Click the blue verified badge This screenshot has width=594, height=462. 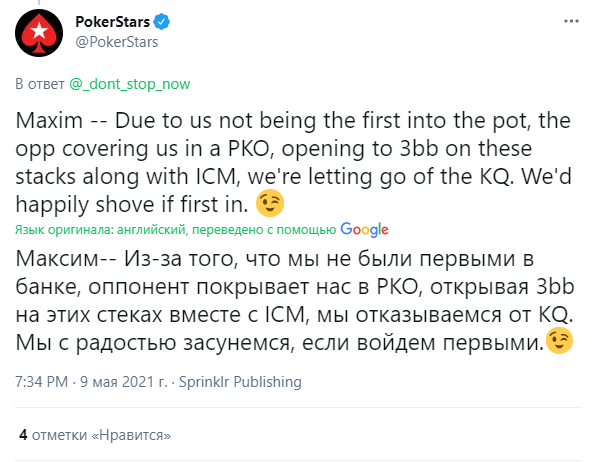161,22
